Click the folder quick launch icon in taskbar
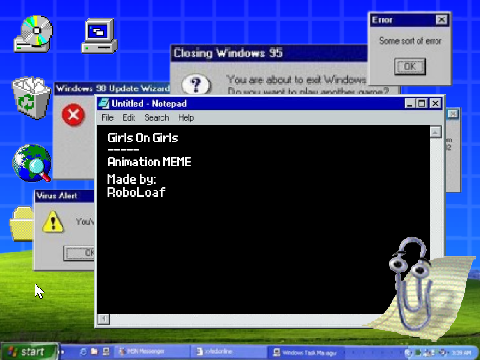The width and height of the screenshot is (480, 360). point(94,352)
